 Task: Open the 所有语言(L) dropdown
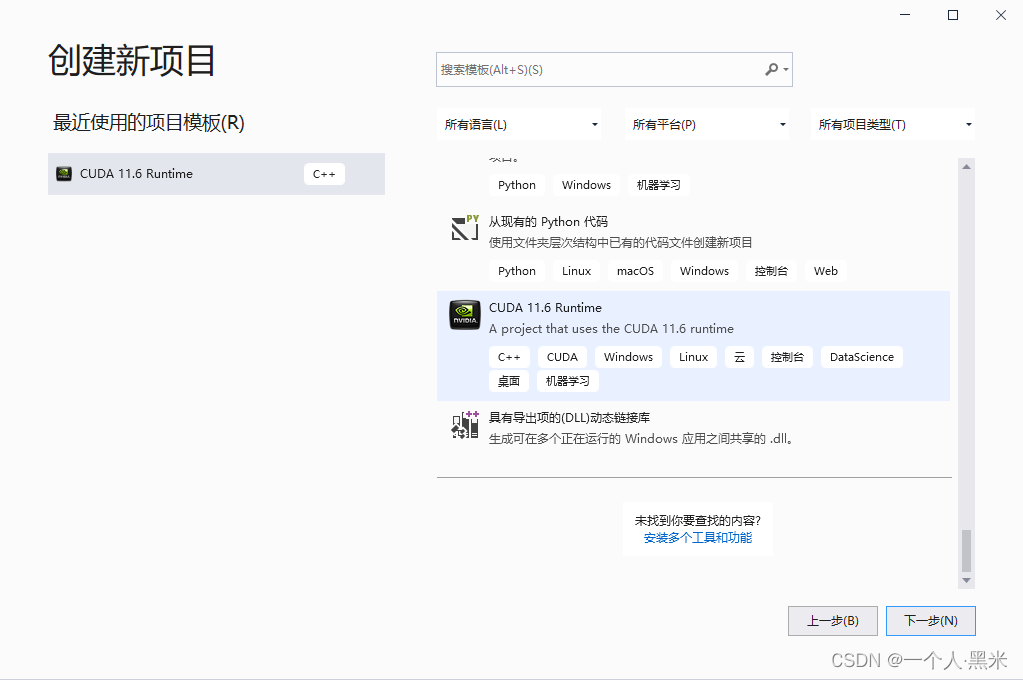coord(519,125)
